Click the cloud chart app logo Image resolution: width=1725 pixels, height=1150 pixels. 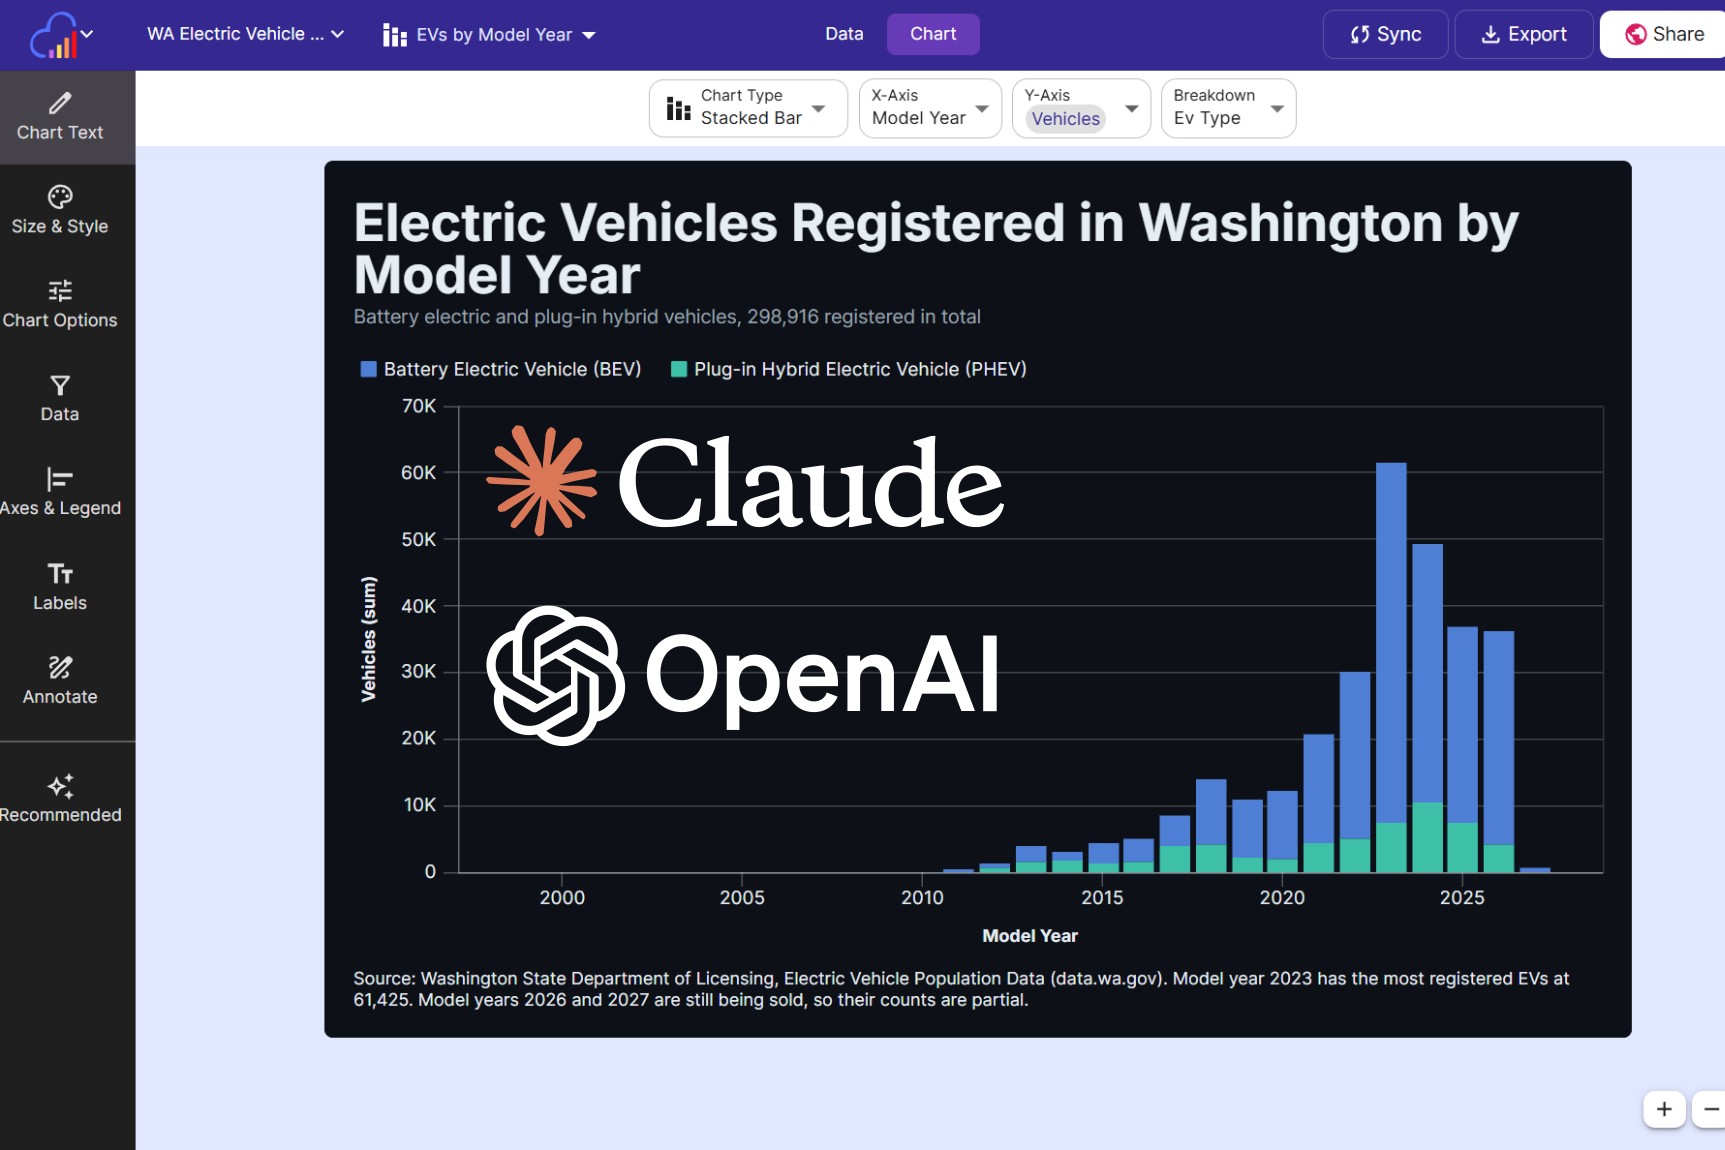coord(53,35)
